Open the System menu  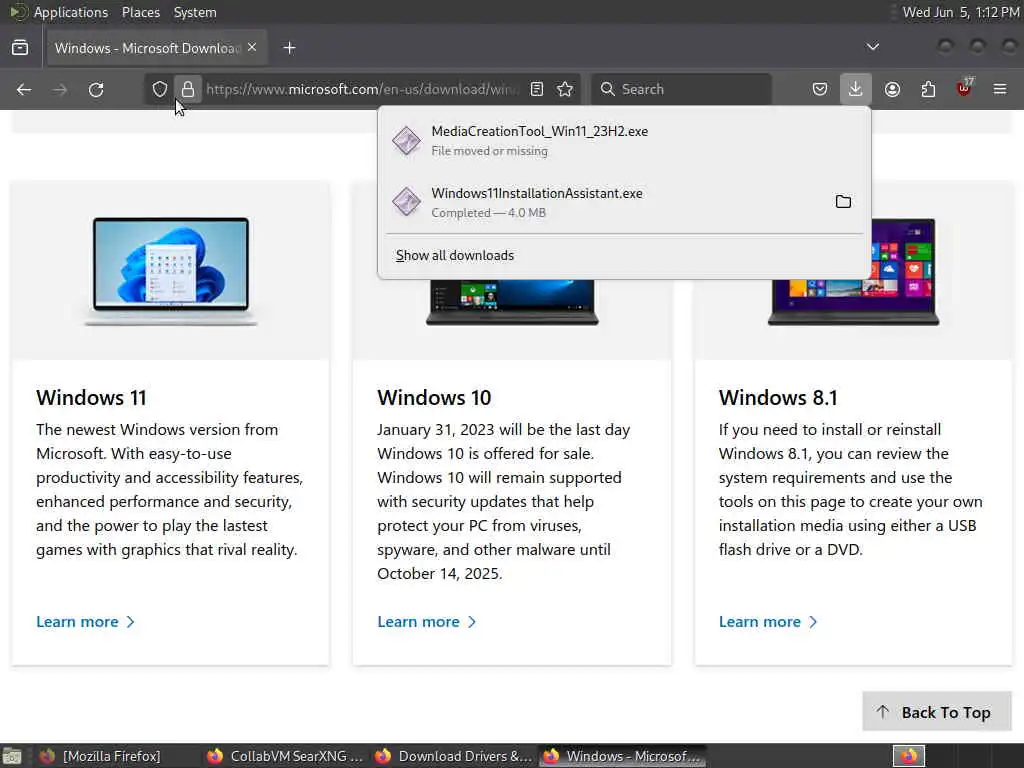(195, 12)
